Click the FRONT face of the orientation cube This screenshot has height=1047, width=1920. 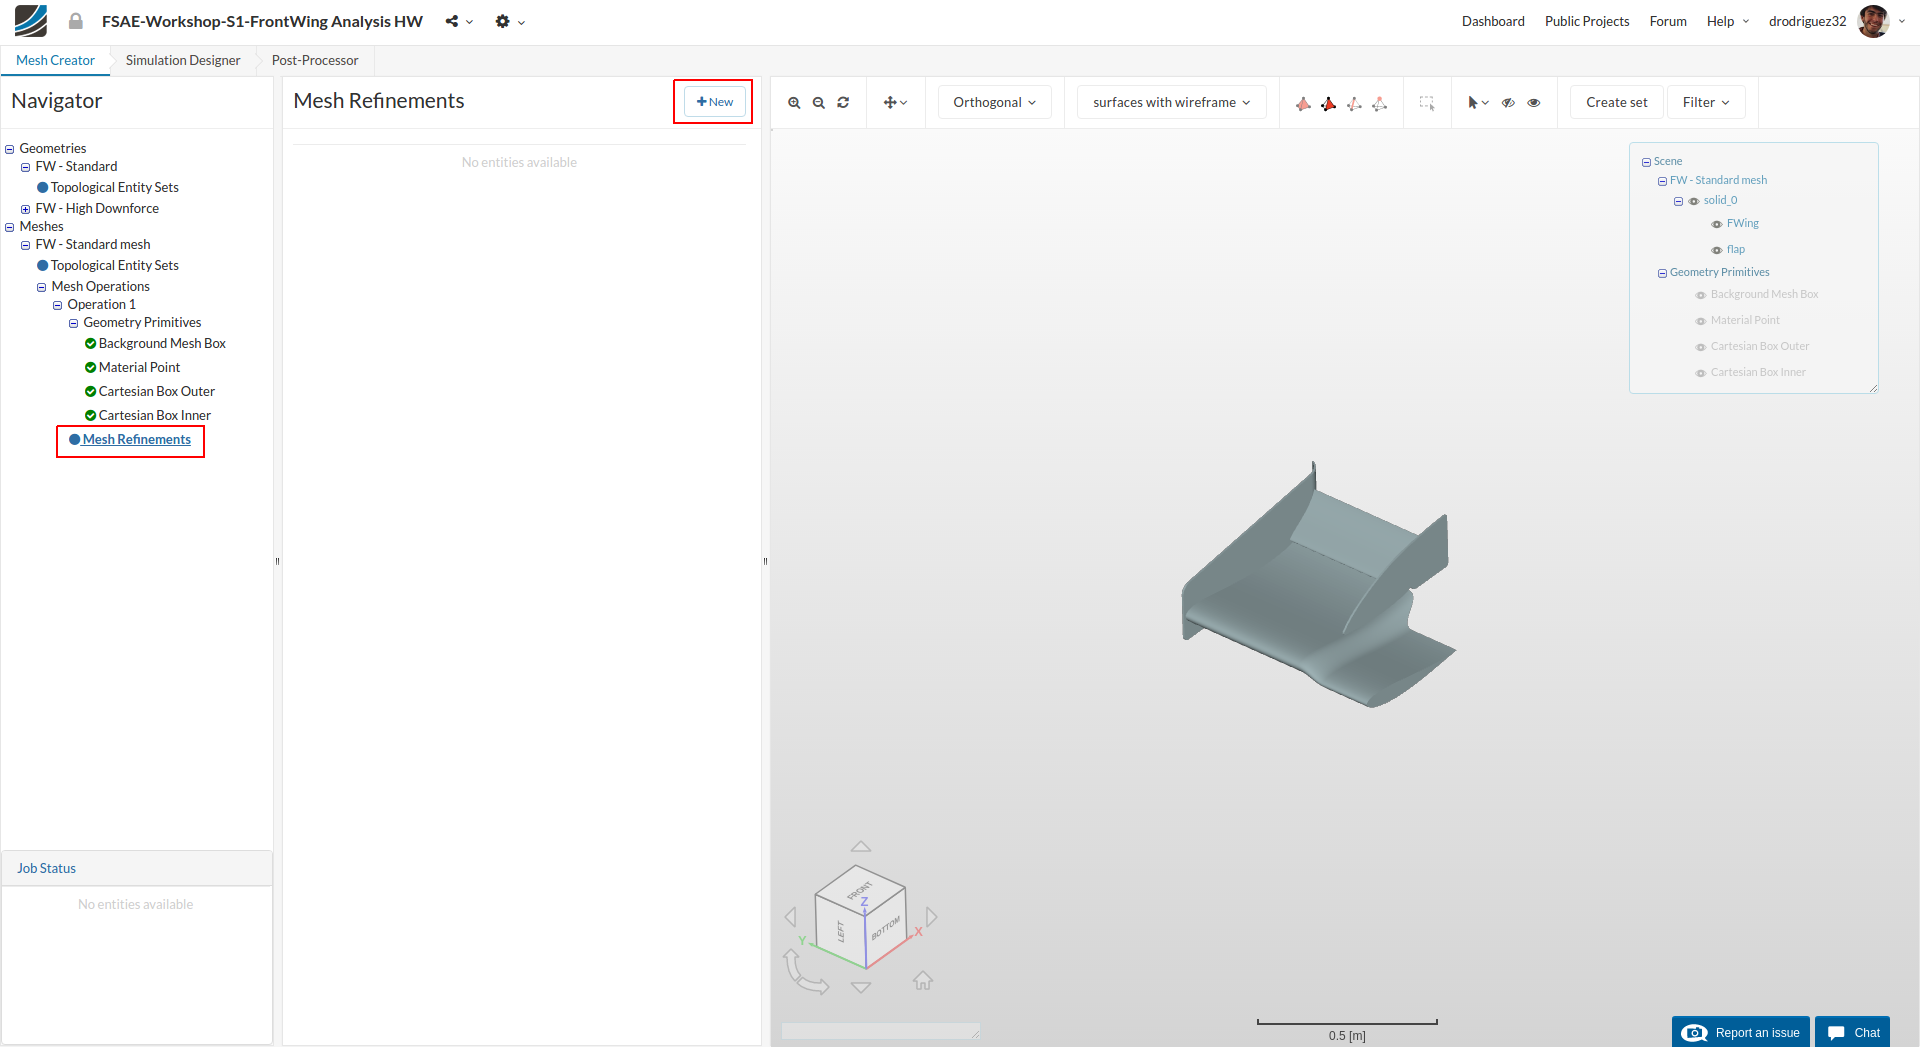(860, 889)
